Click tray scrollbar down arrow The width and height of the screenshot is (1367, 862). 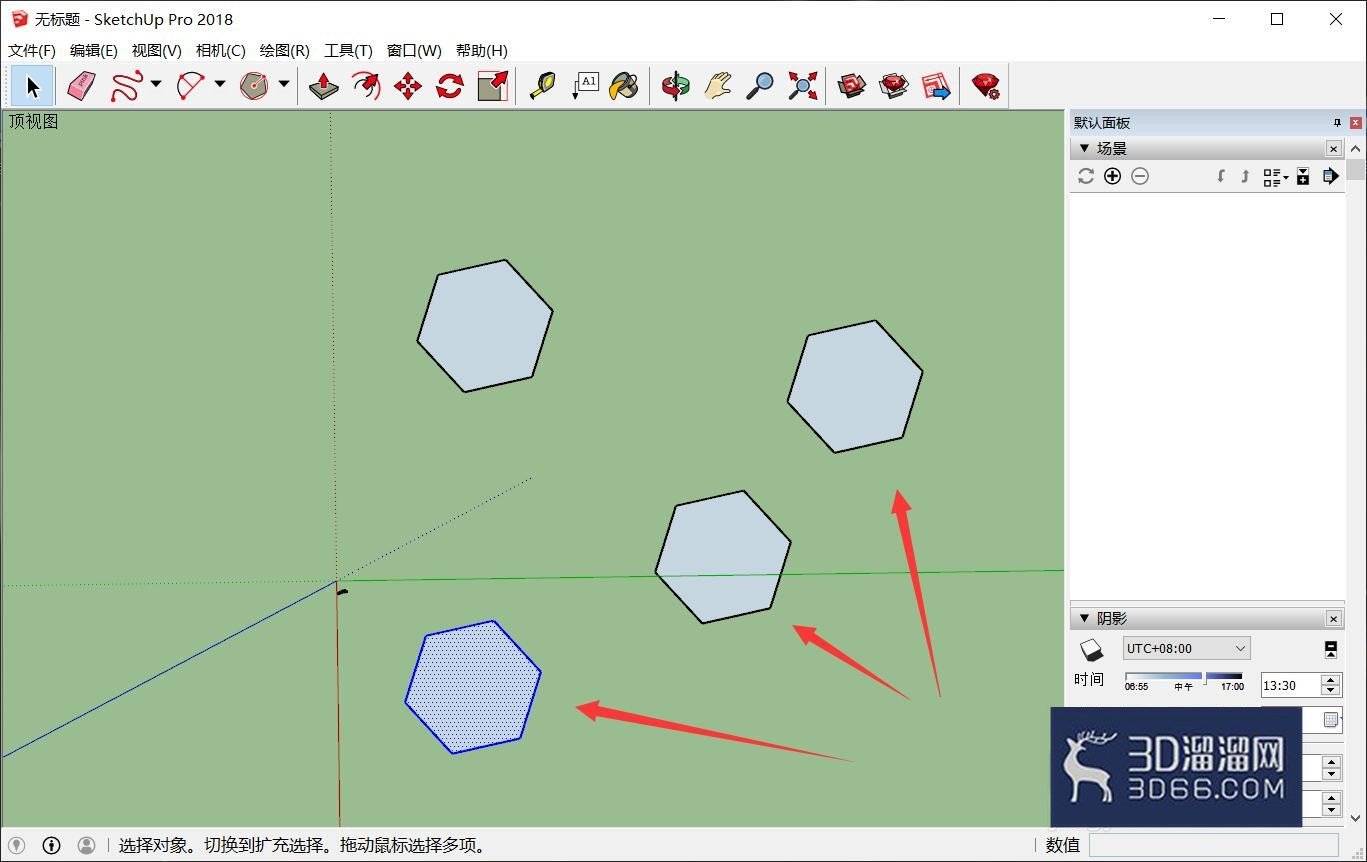pos(1356,817)
